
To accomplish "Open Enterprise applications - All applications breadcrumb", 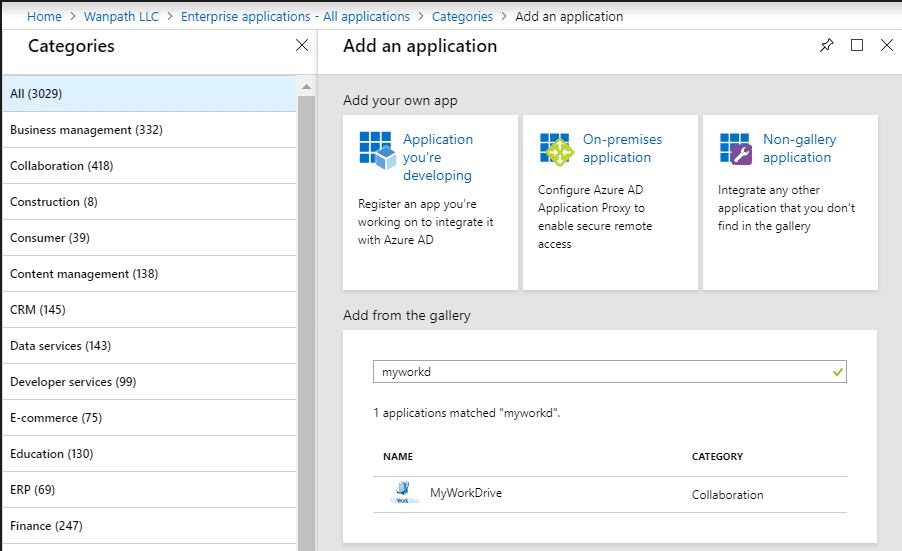I will click(295, 16).
